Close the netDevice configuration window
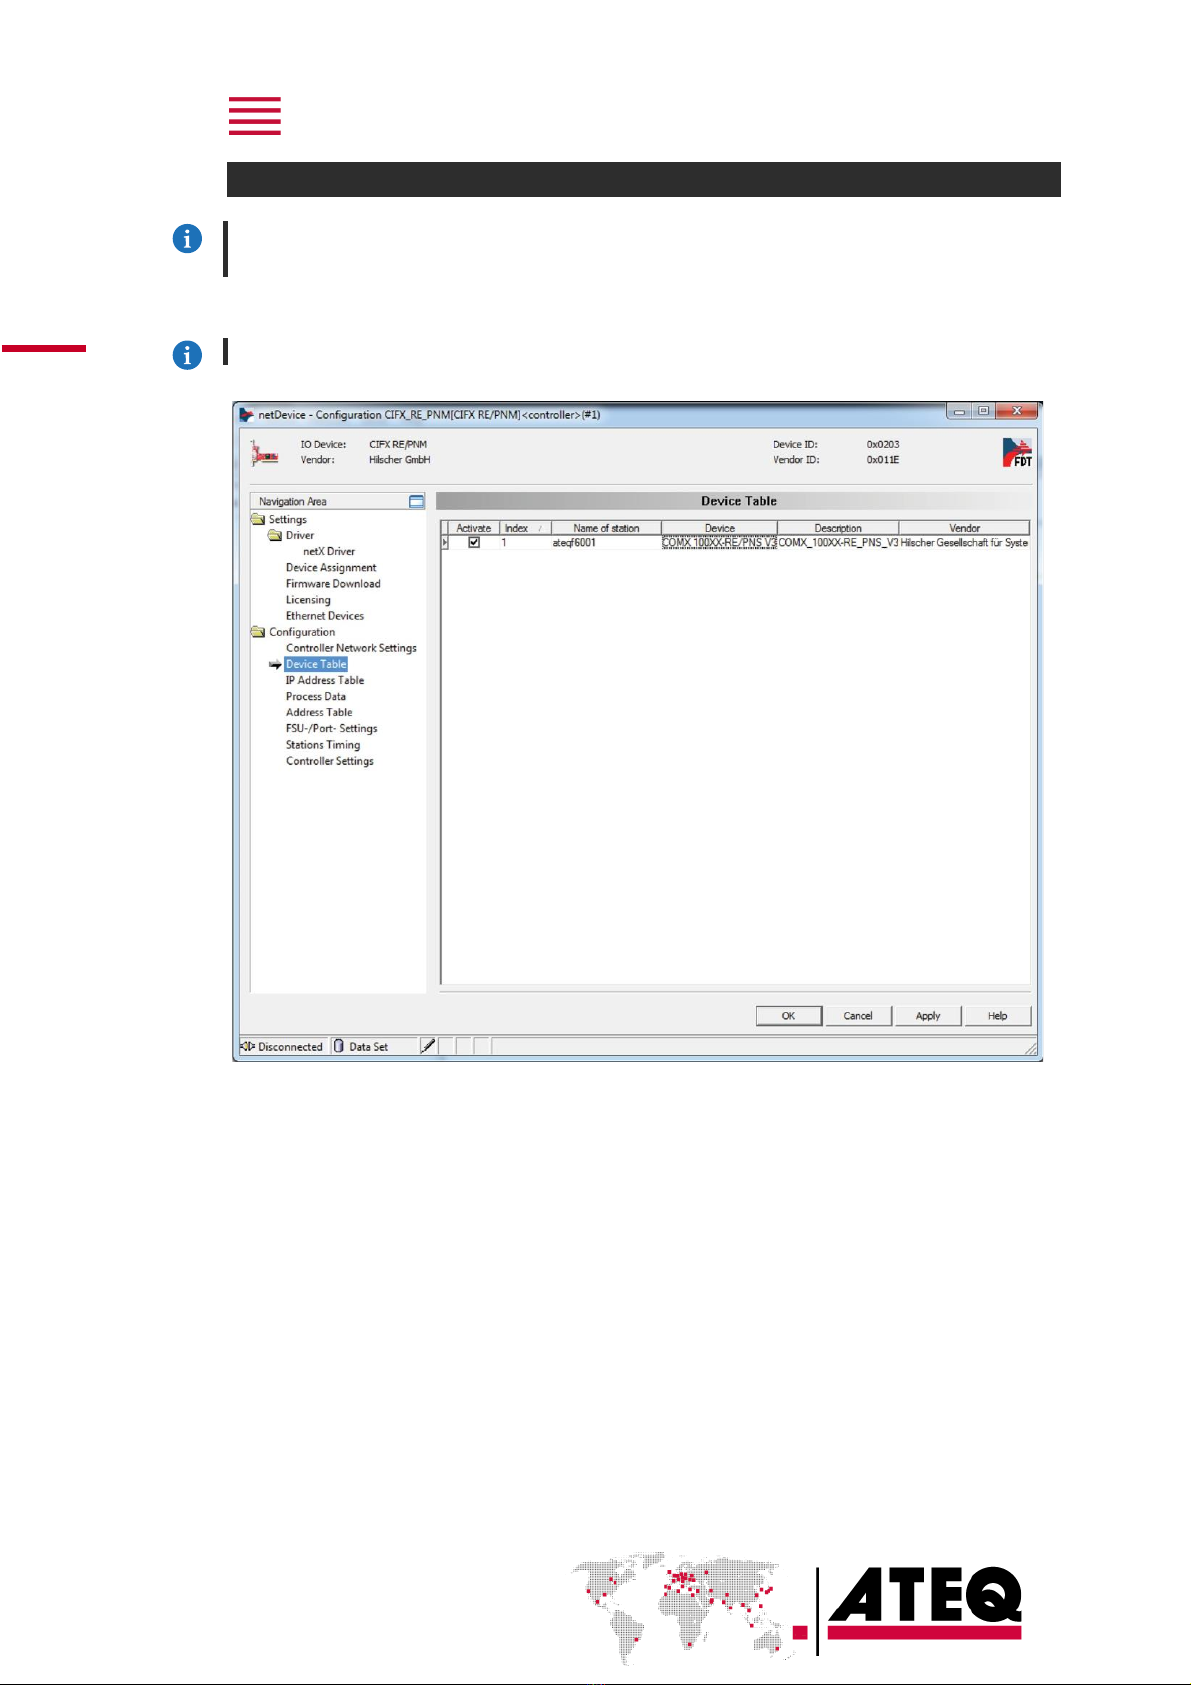 tap(1016, 411)
